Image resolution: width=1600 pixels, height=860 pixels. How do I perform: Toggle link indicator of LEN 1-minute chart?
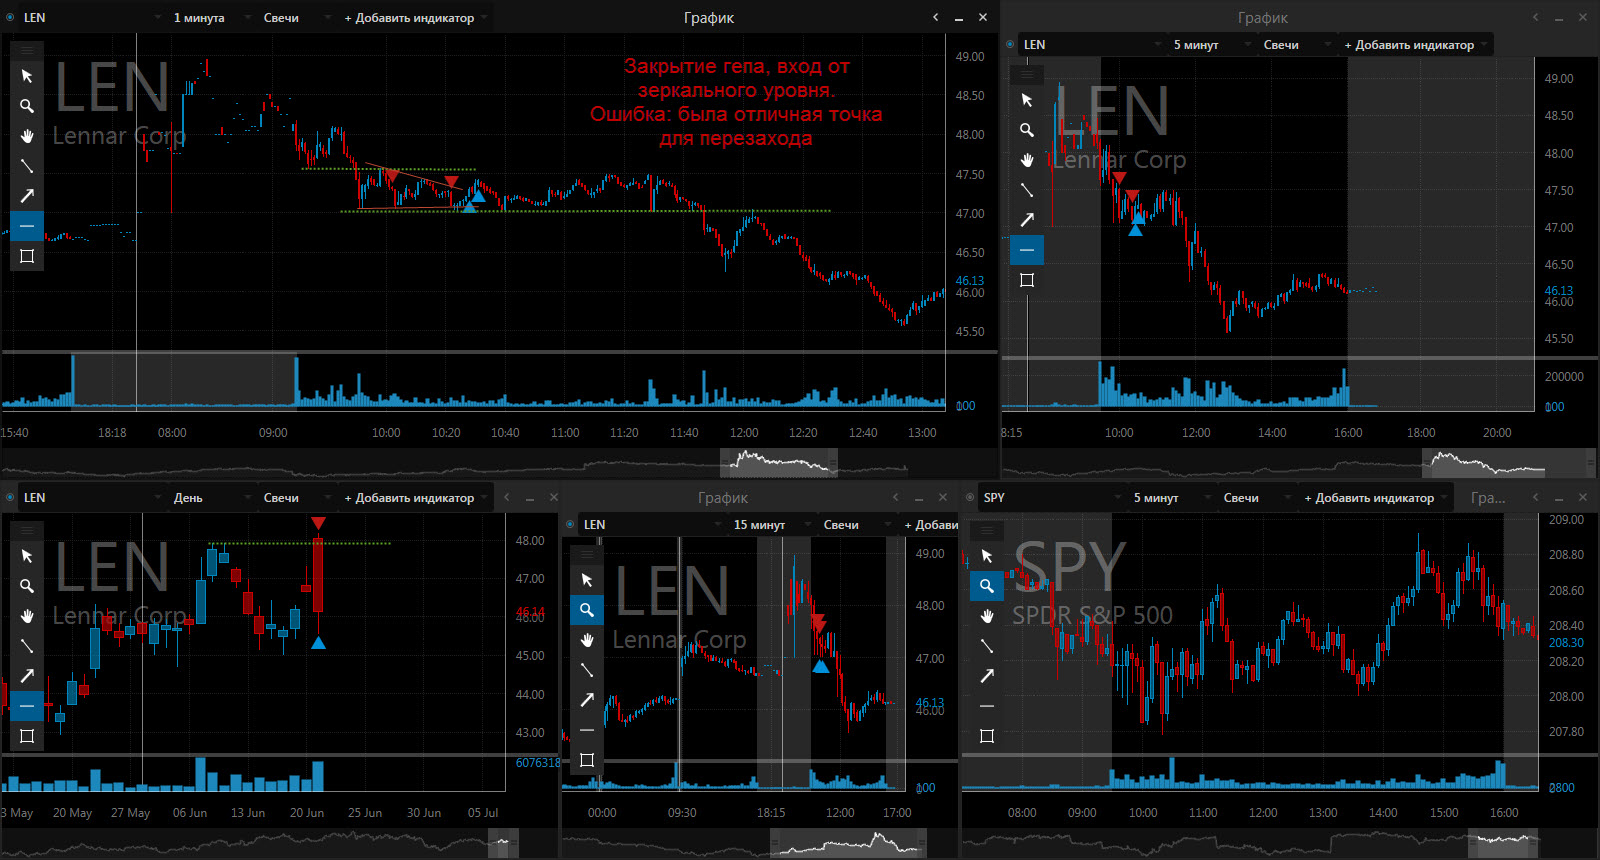tap(10, 17)
